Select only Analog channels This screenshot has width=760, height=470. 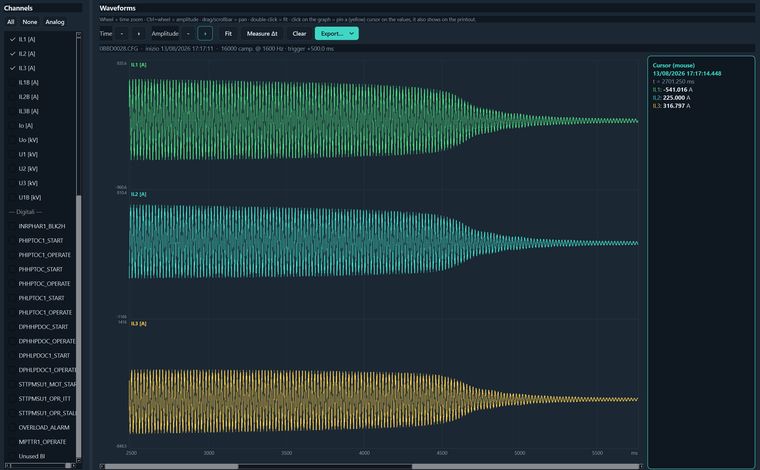click(55, 22)
